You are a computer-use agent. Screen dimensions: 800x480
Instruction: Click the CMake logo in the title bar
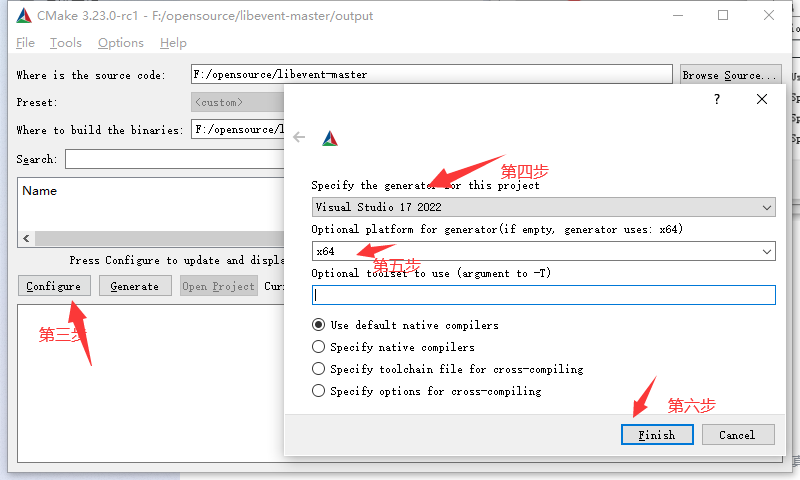tap(24, 16)
